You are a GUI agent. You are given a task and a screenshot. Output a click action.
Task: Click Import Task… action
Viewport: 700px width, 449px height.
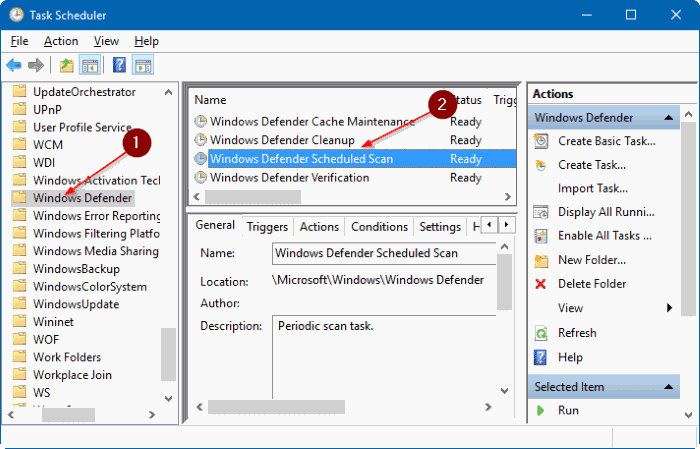click(592, 188)
